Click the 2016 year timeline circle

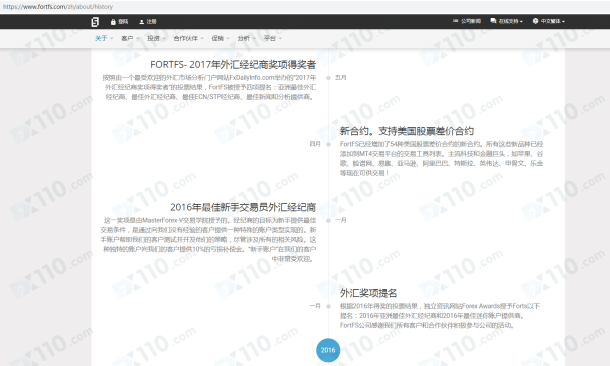[328, 350]
